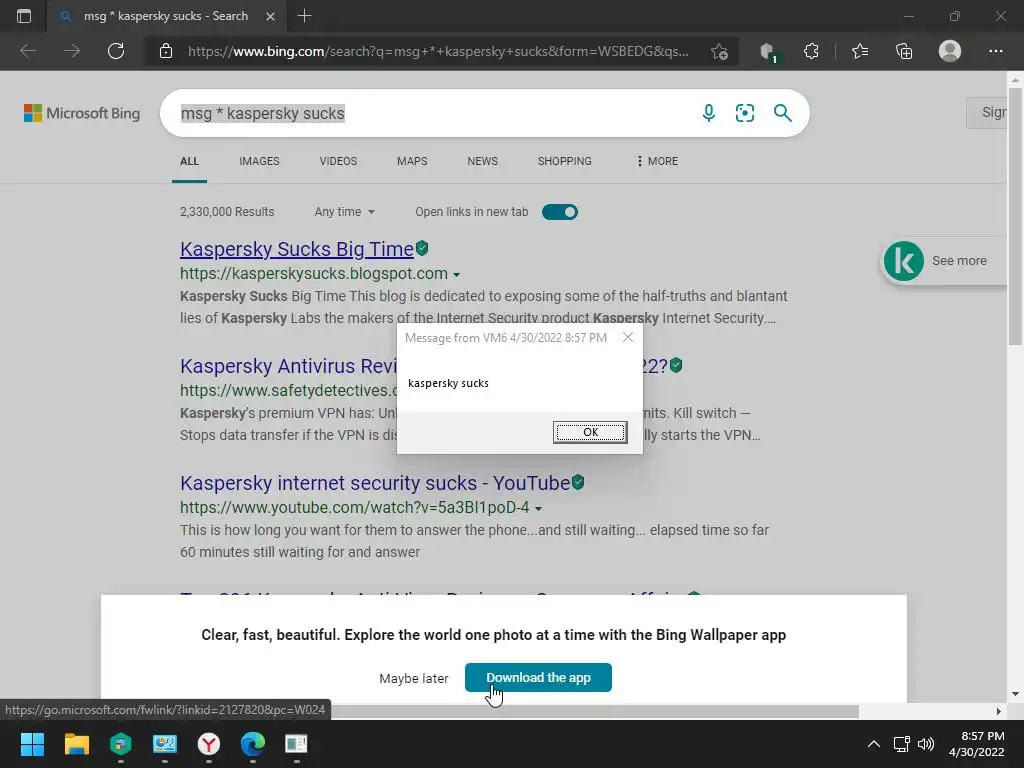The width and height of the screenshot is (1024, 768).
Task: Open a new browser tab
Action: [304, 16]
